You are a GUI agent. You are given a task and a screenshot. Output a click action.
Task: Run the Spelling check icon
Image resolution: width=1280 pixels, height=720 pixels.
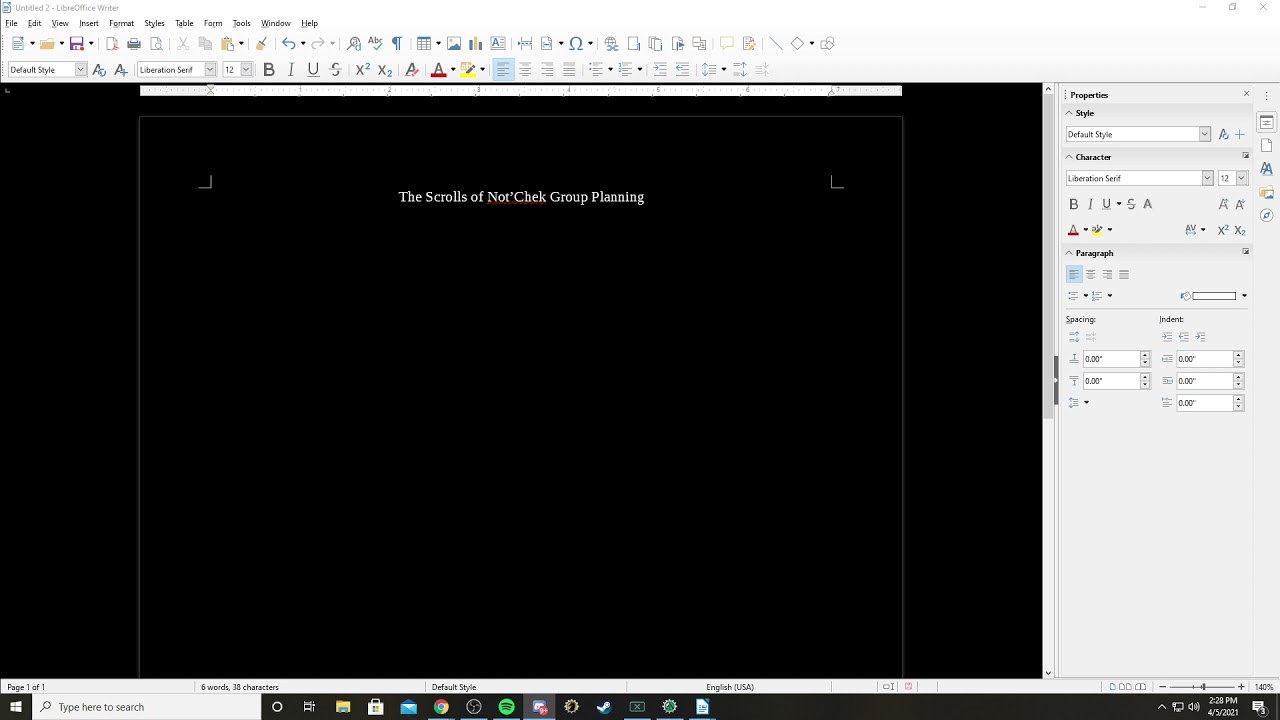pos(375,43)
